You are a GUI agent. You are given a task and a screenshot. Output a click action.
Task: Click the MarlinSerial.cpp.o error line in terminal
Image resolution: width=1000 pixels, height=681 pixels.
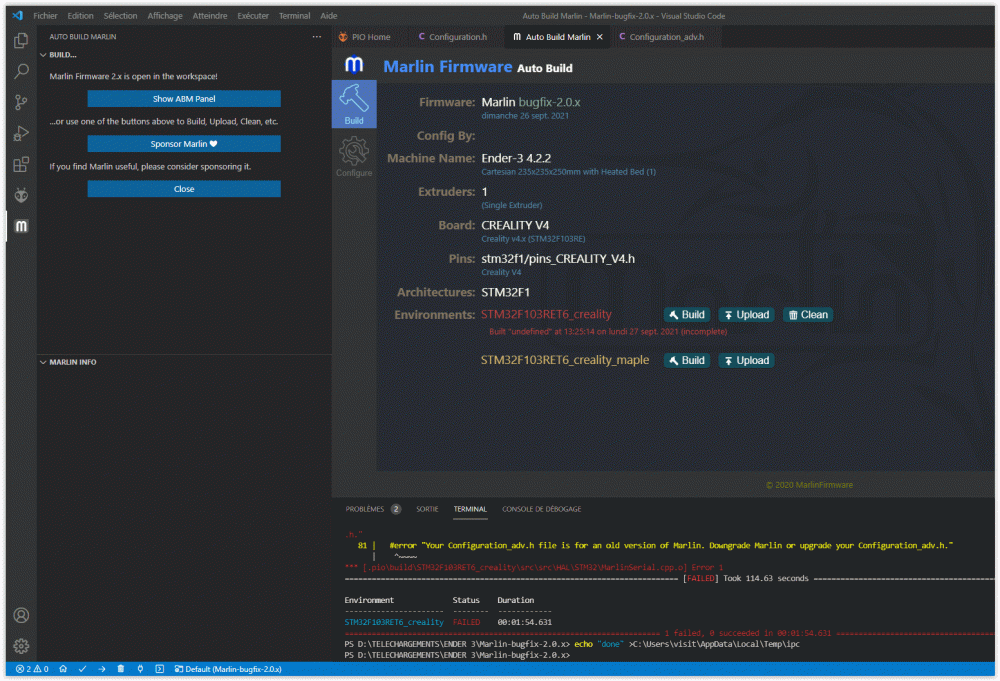(534, 568)
